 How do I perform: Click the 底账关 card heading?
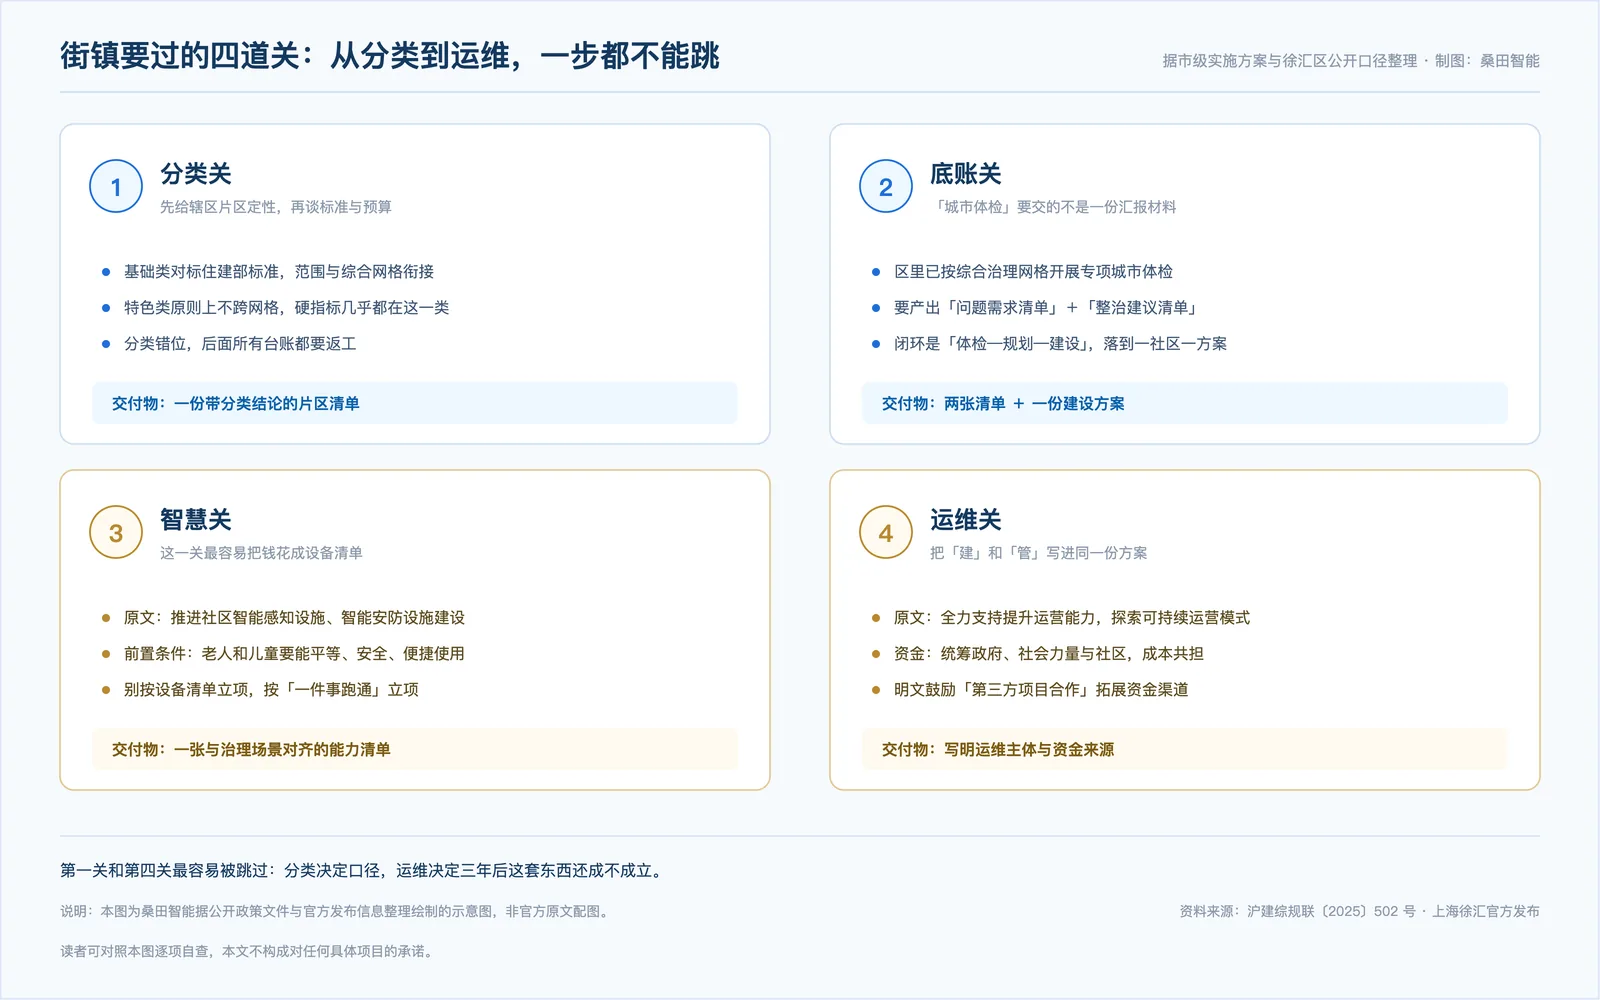(966, 174)
